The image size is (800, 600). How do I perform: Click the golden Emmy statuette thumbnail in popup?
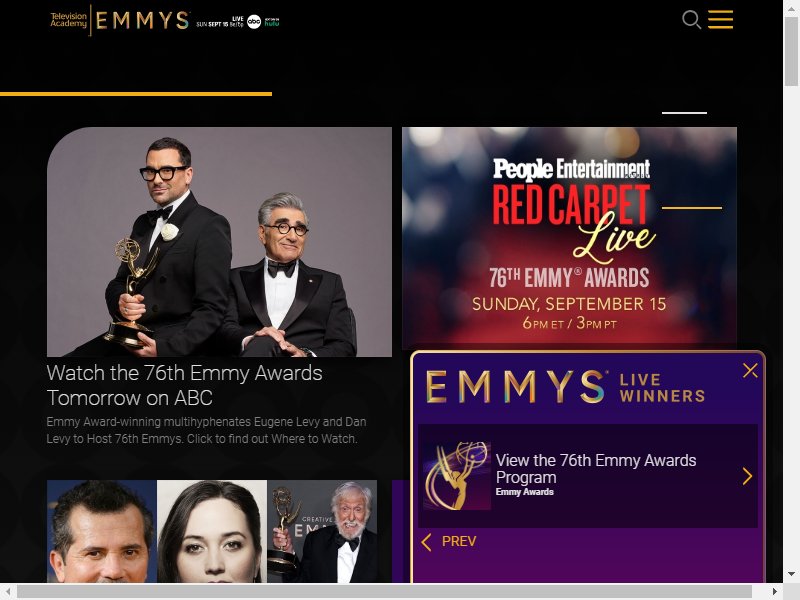[x=457, y=476]
